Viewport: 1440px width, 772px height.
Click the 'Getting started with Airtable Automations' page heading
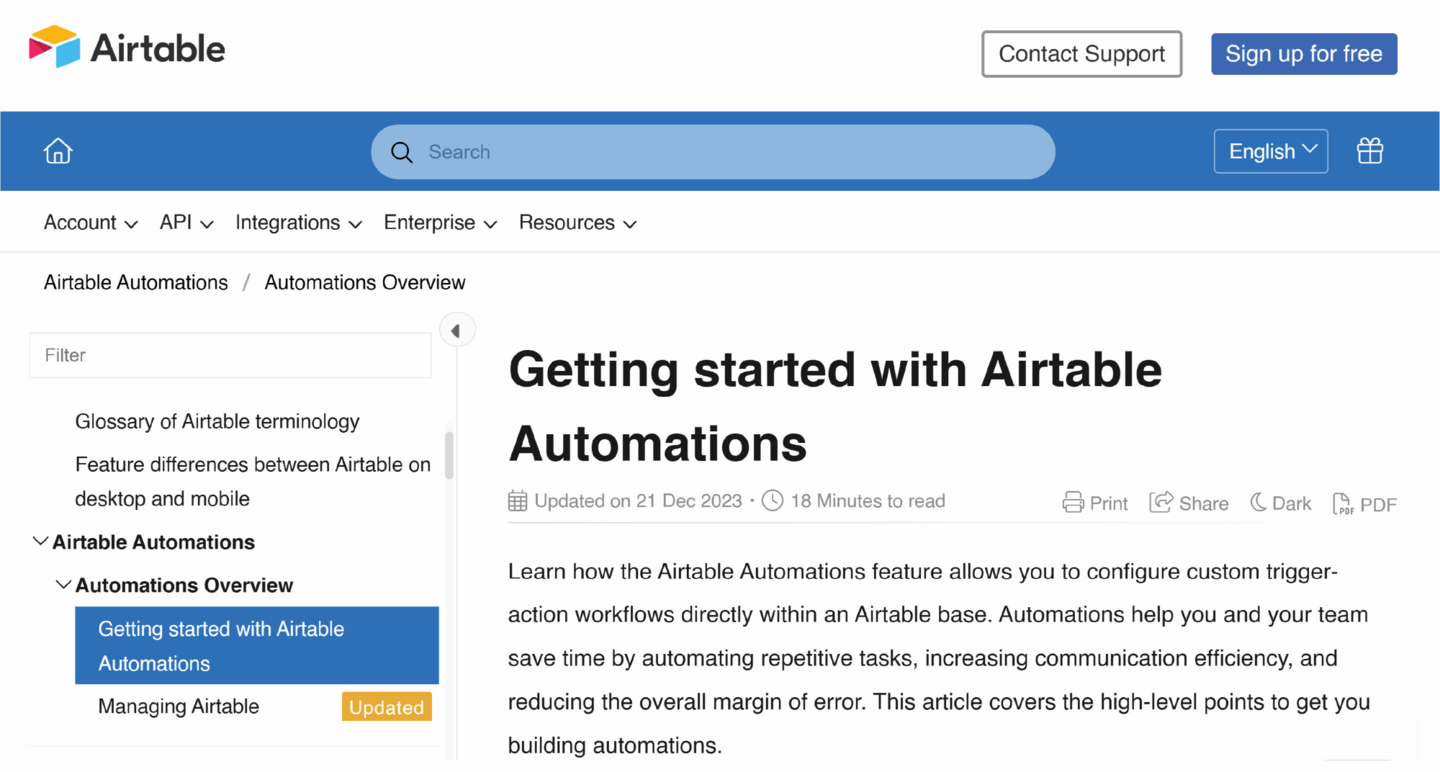point(835,406)
